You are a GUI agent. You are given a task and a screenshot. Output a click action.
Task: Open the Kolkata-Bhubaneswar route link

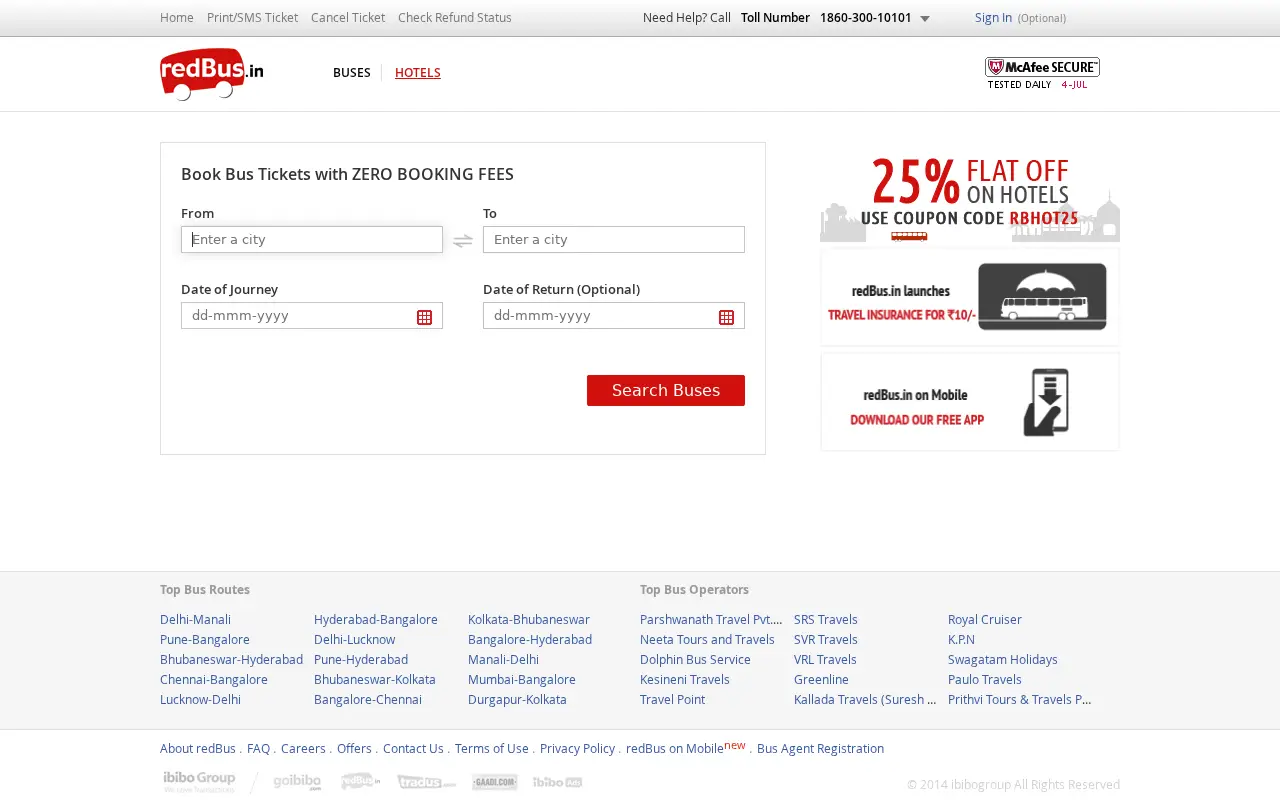click(x=529, y=619)
